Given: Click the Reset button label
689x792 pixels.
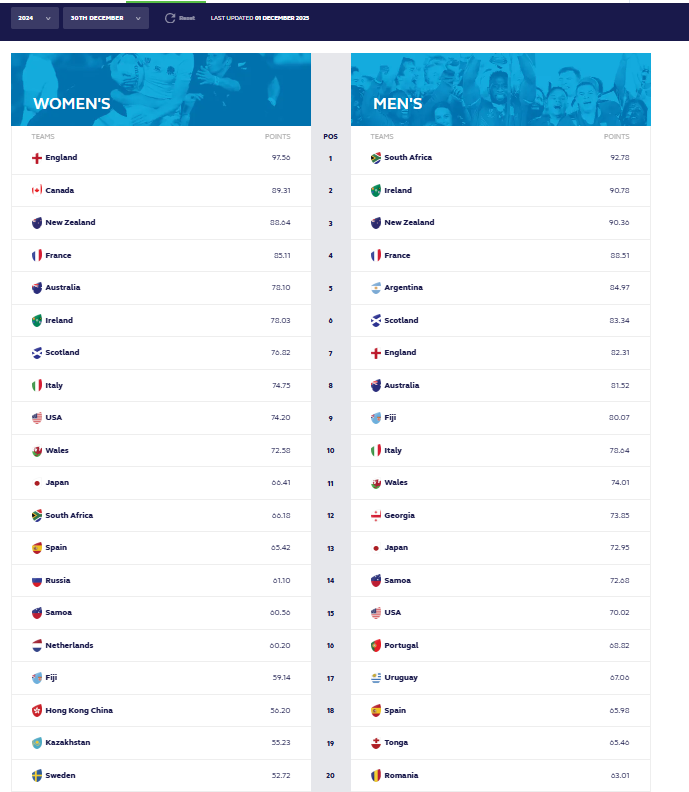Looking at the screenshot, I should 187,18.
